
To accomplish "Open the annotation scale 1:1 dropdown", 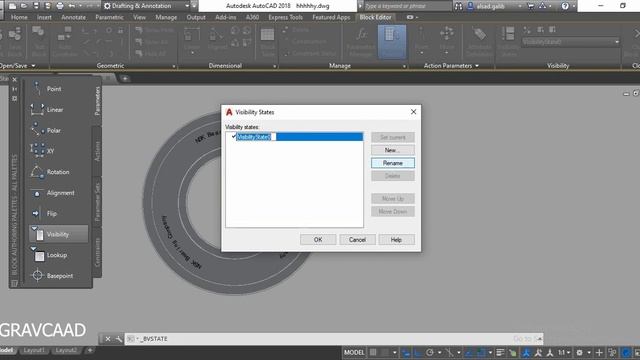I will [564, 352].
